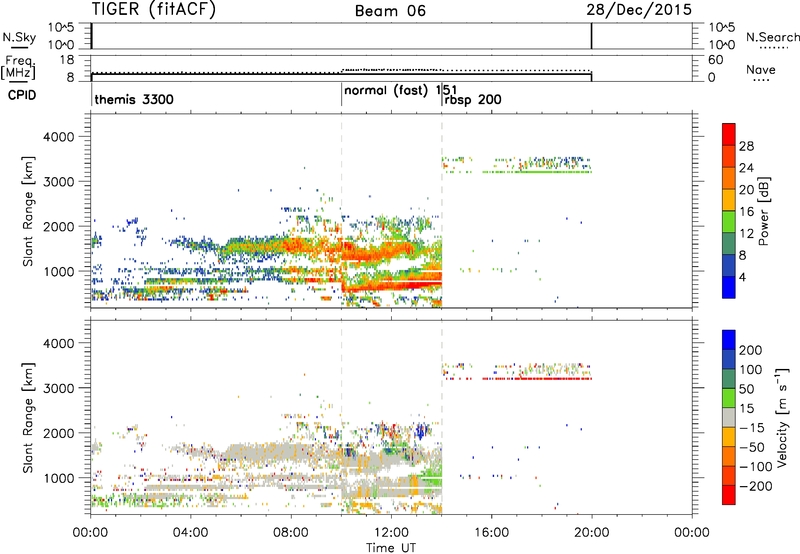The height and width of the screenshot is (554, 800).
Task: Click the 'rbsp 200' CPID text
Action: (x=473, y=99)
